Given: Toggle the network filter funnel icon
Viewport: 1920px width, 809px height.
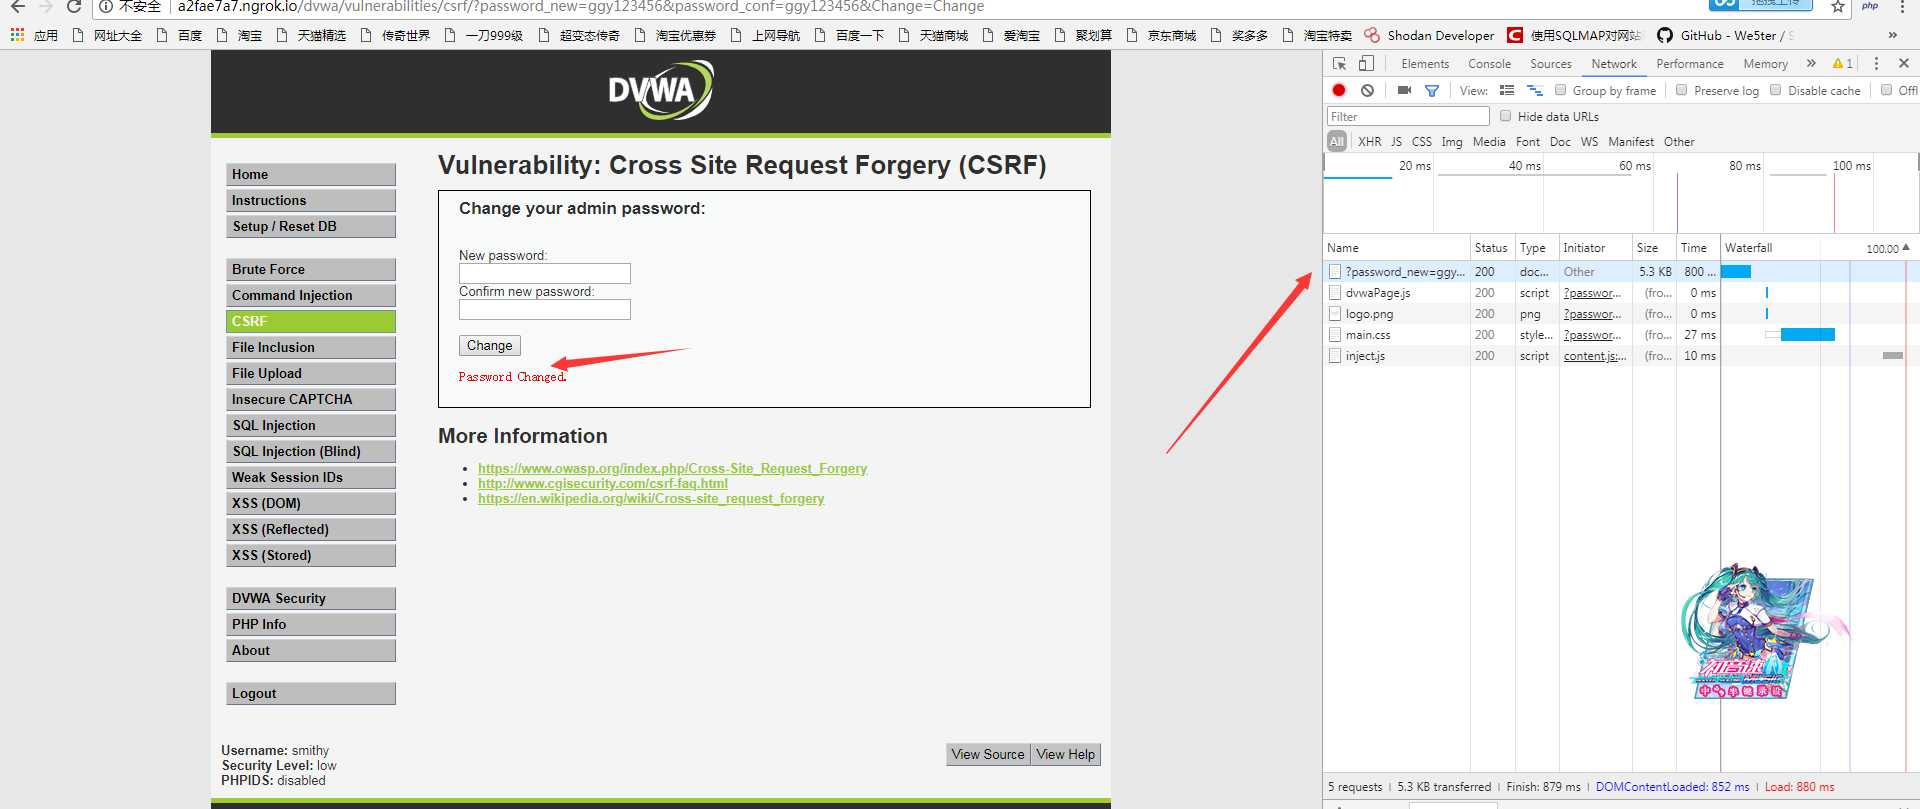Looking at the screenshot, I should pyautogui.click(x=1432, y=90).
